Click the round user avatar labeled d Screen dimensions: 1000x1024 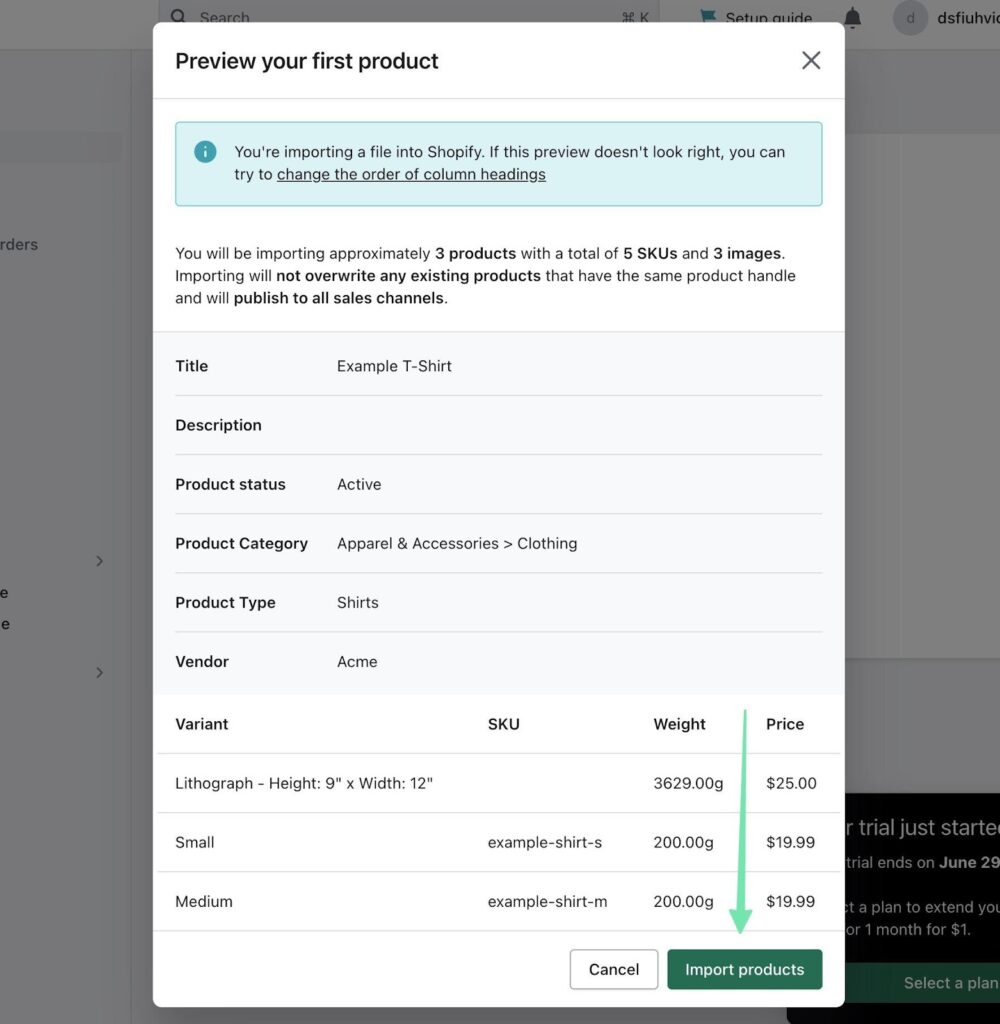coord(910,17)
